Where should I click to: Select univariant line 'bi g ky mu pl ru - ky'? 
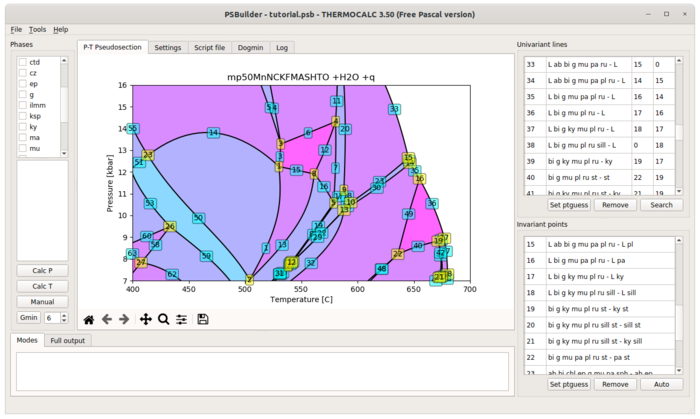point(600,161)
